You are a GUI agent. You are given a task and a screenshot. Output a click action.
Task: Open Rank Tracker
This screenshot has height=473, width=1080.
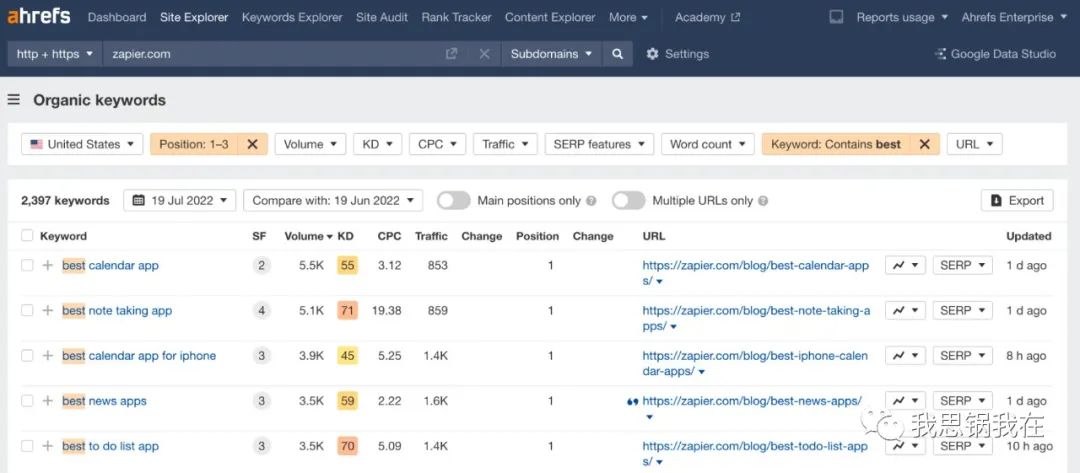[x=457, y=17]
